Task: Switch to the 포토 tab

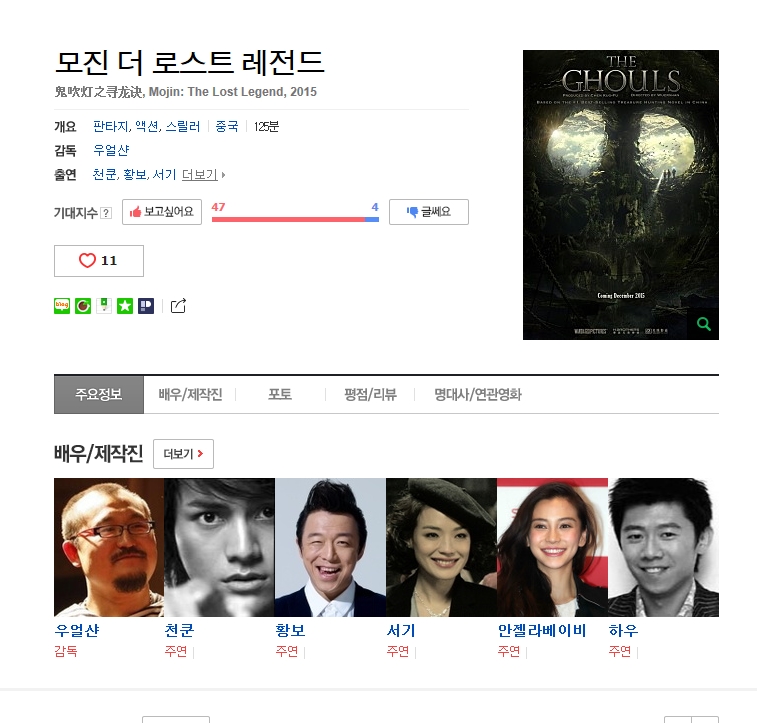Action: pyautogui.click(x=280, y=395)
